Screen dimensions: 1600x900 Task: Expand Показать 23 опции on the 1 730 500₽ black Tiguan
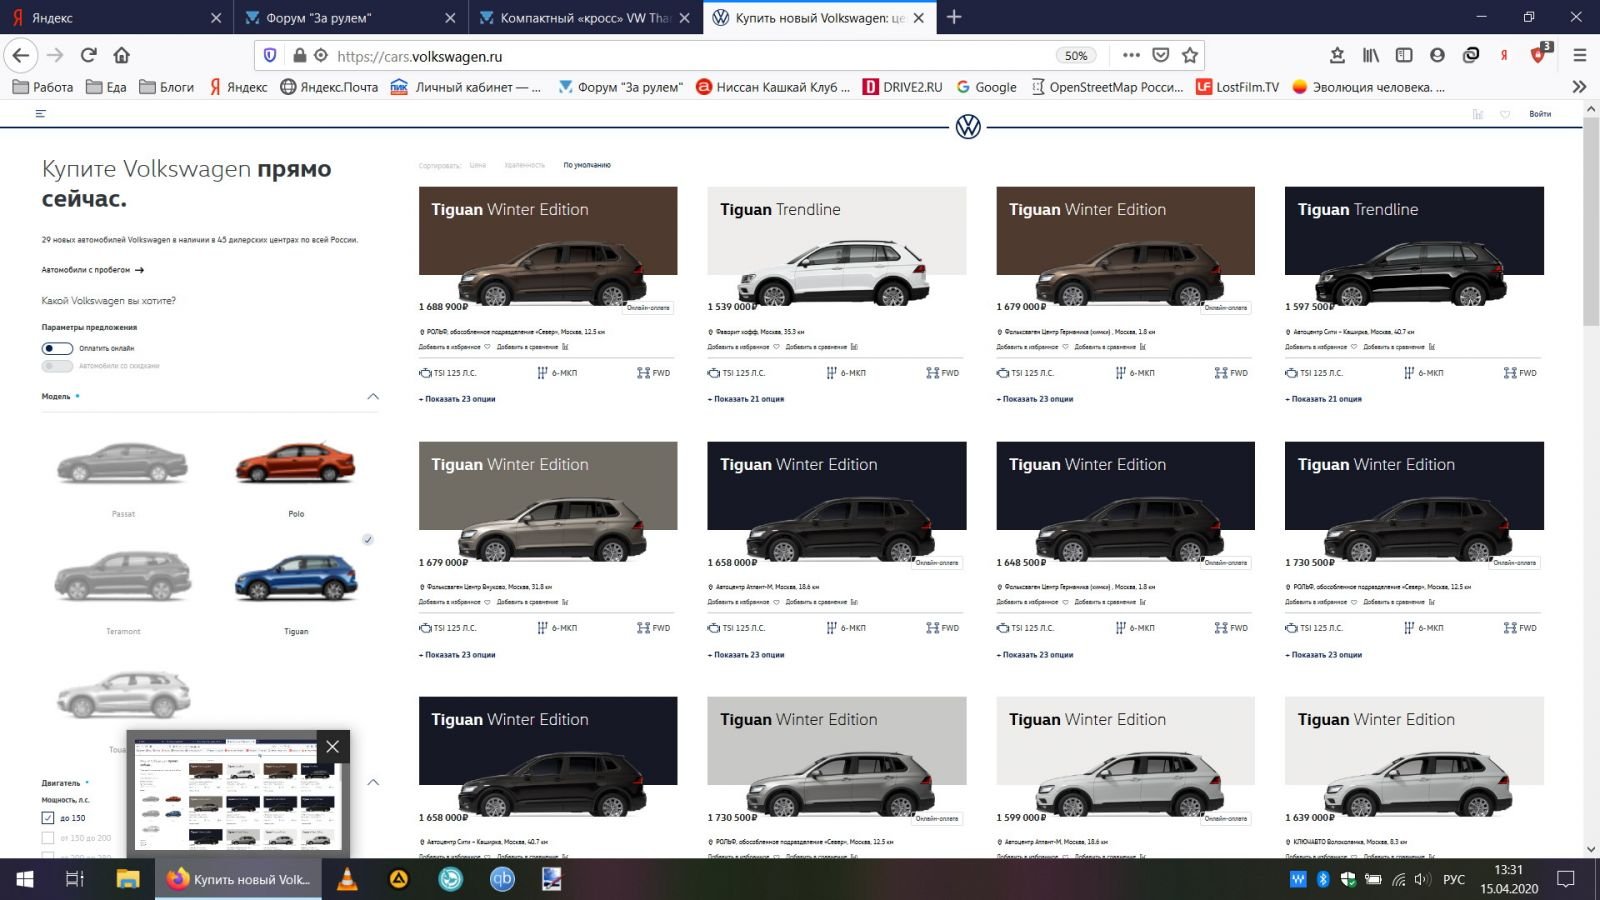point(1324,655)
